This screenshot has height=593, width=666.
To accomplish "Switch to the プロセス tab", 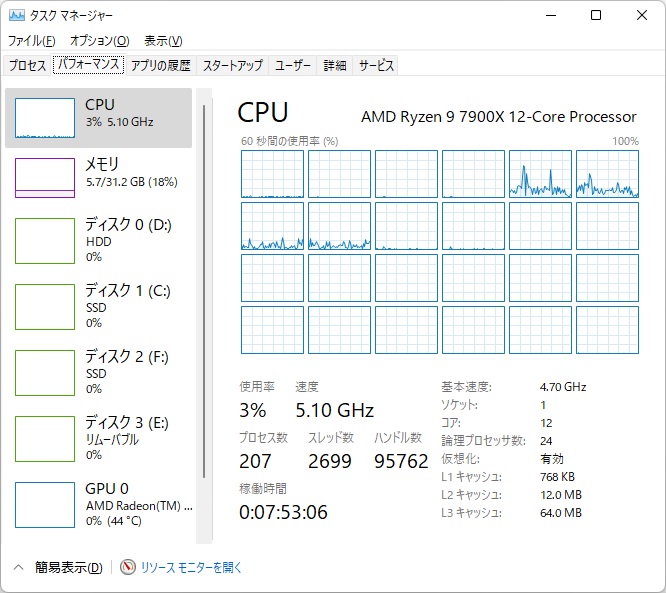I will (x=27, y=65).
